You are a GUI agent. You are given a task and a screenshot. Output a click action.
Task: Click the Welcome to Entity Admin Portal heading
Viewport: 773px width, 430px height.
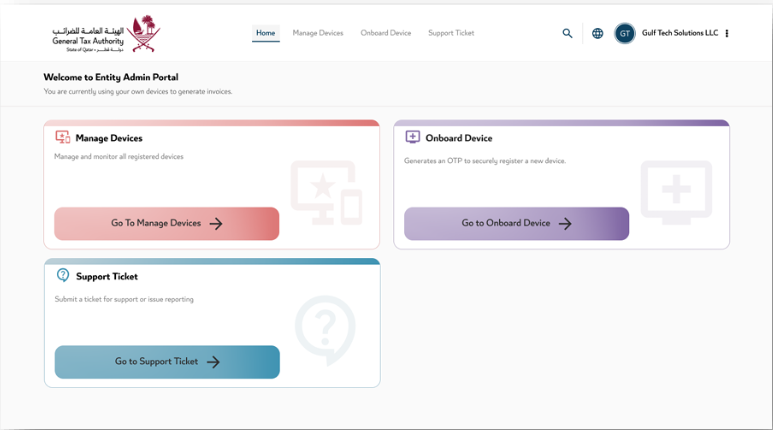(x=111, y=77)
